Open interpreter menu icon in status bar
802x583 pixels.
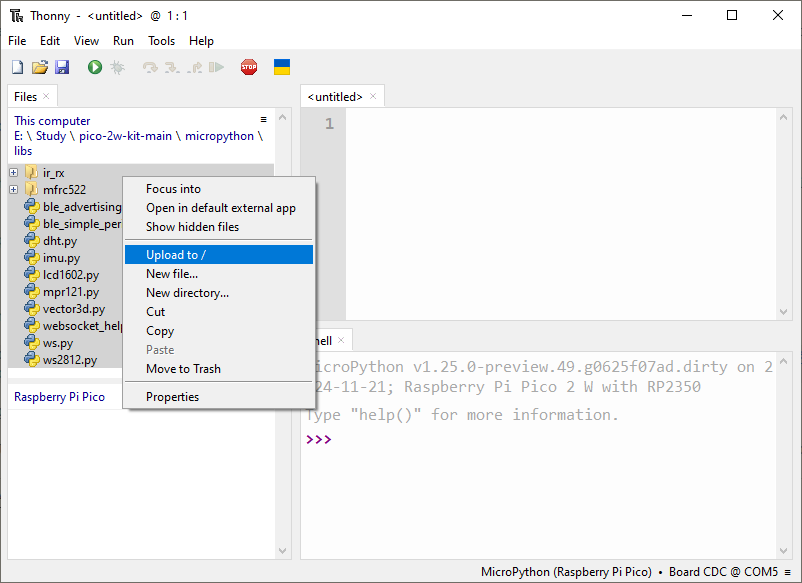pos(787,572)
